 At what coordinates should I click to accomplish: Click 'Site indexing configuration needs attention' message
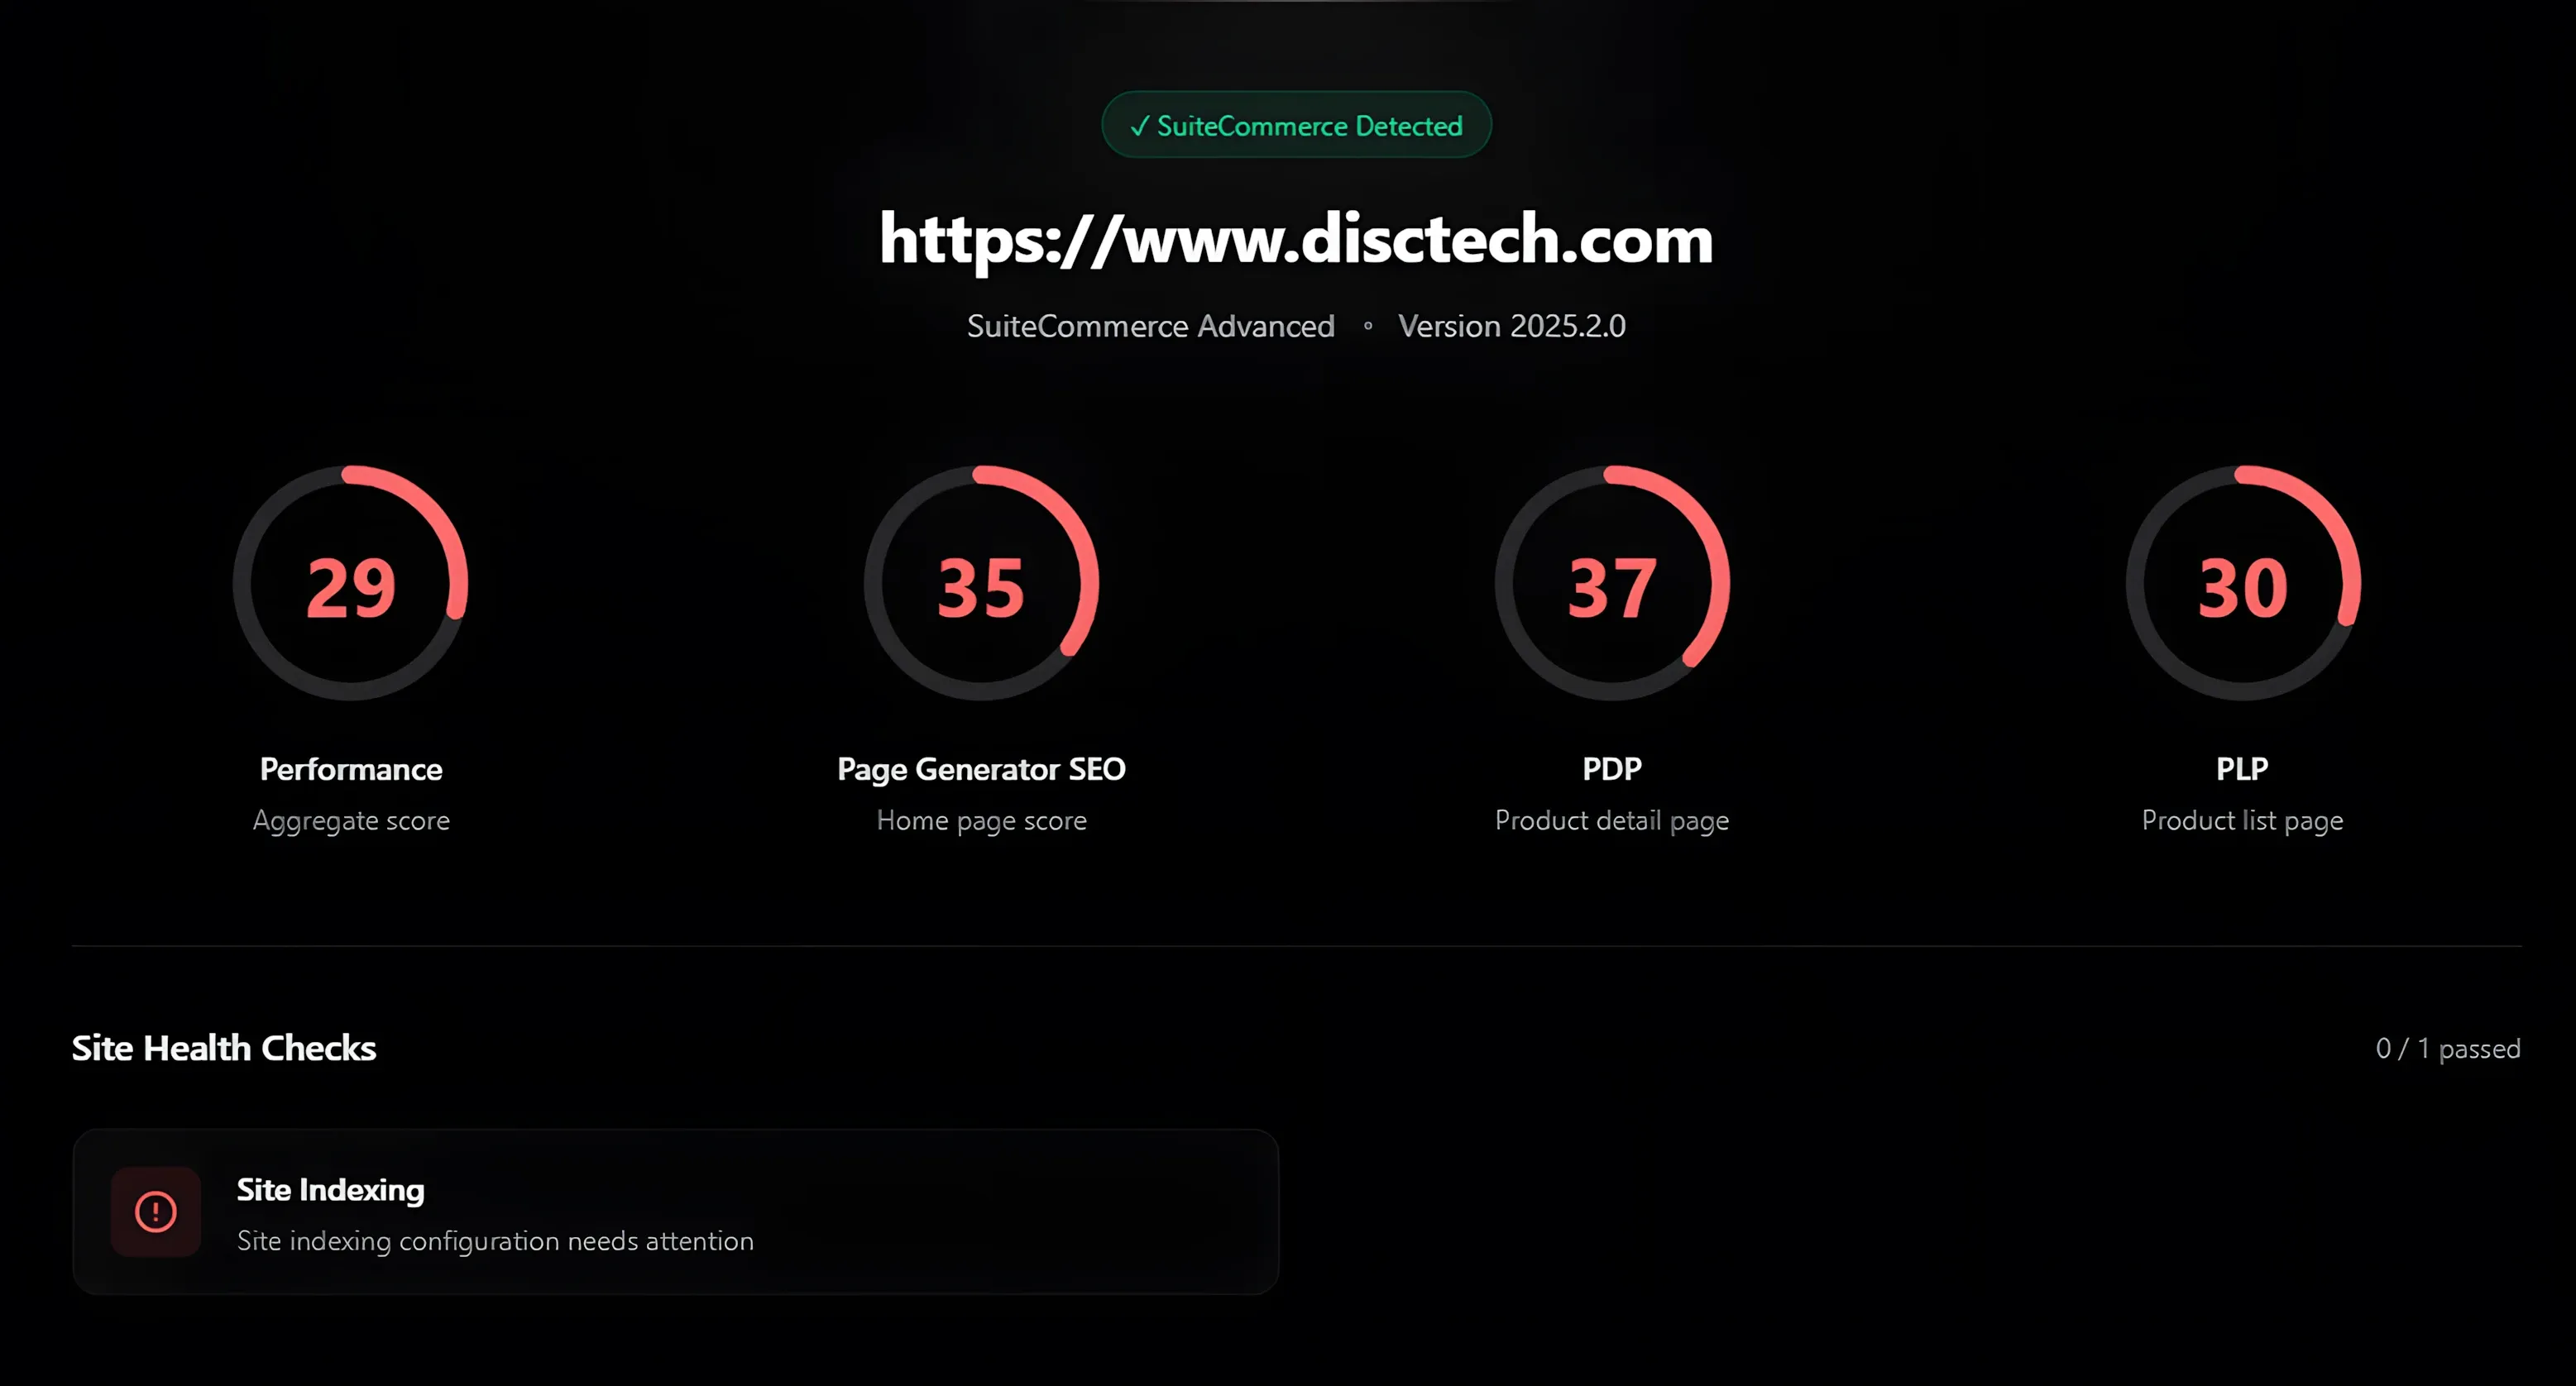(495, 1241)
